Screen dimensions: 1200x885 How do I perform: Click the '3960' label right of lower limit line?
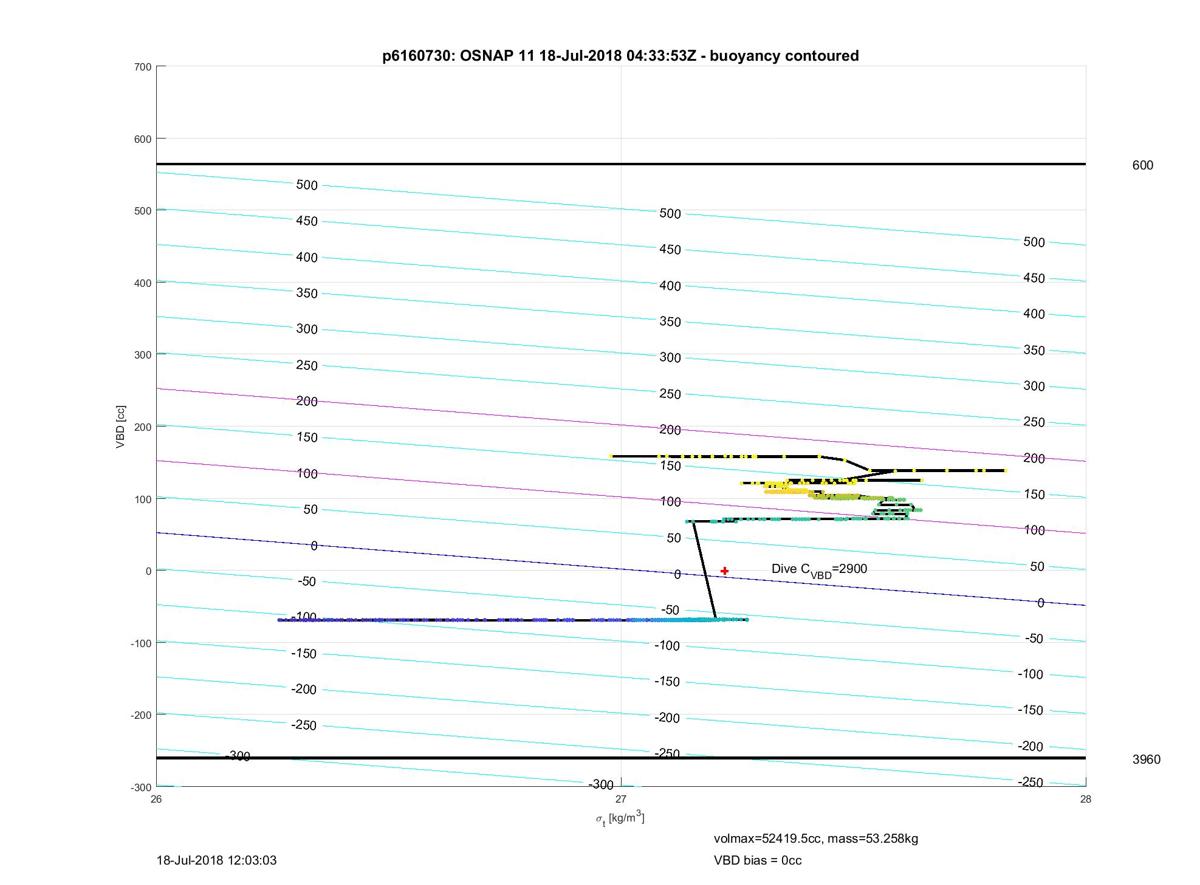click(x=1146, y=759)
